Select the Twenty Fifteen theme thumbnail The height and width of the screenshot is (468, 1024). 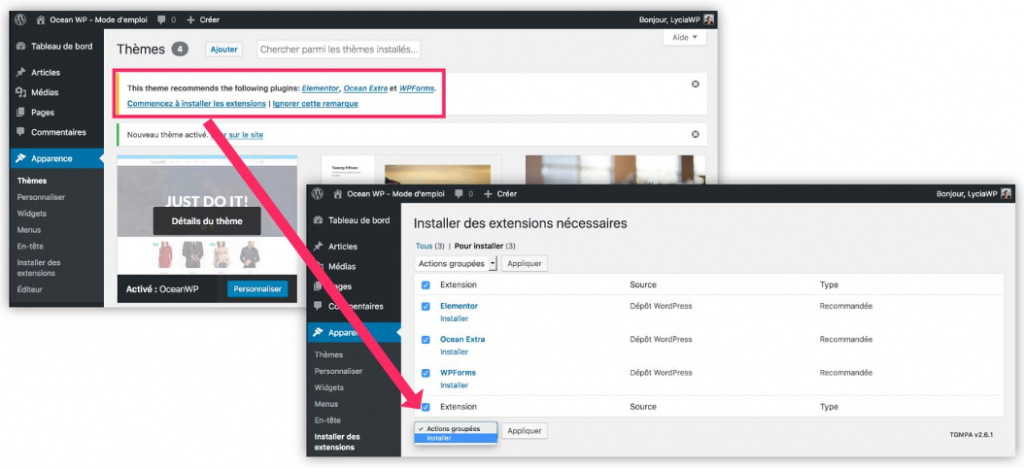[411, 172]
